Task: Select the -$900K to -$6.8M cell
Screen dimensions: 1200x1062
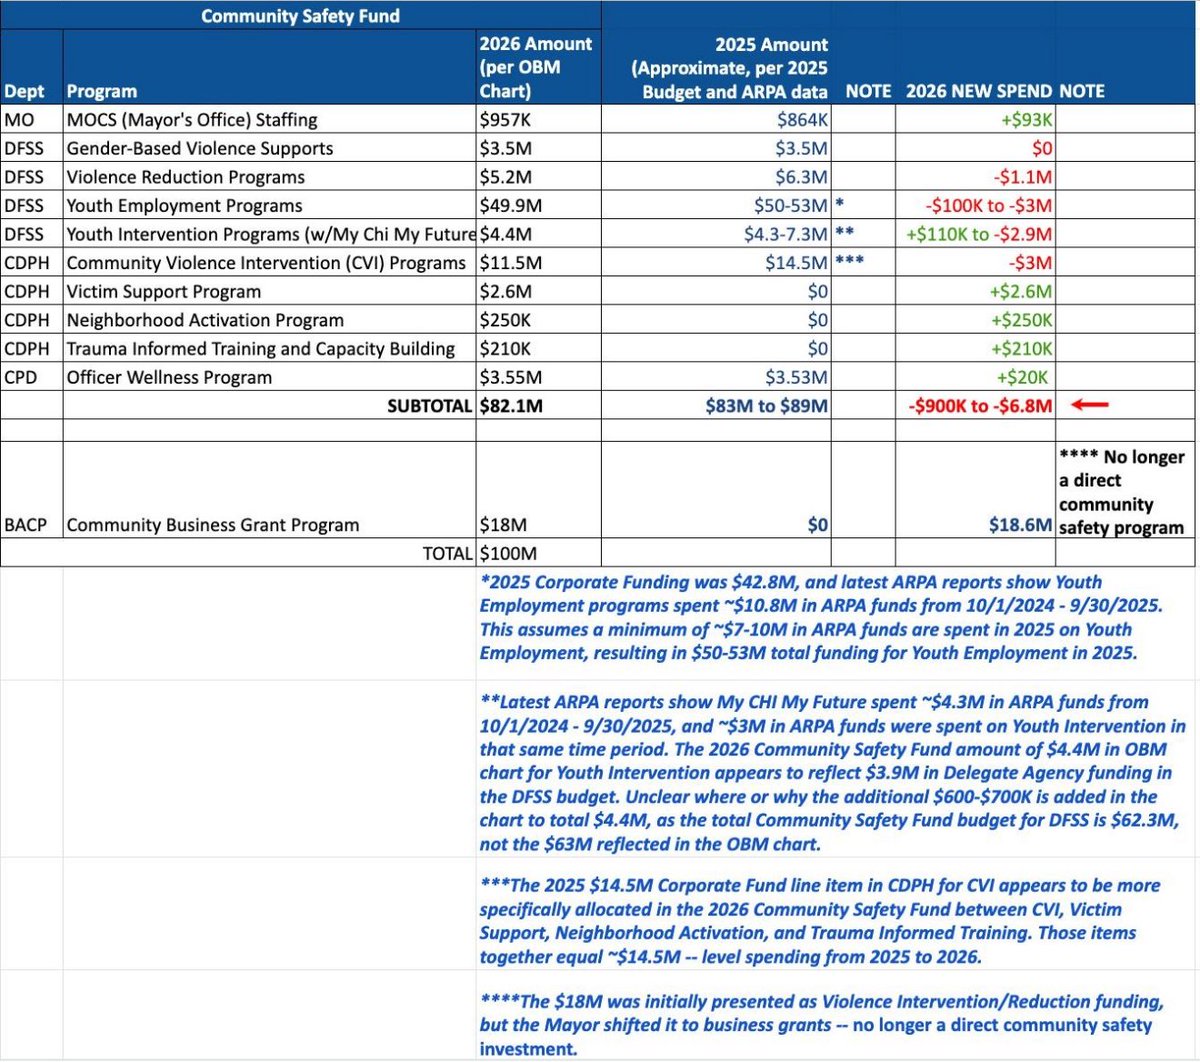Action: point(975,406)
